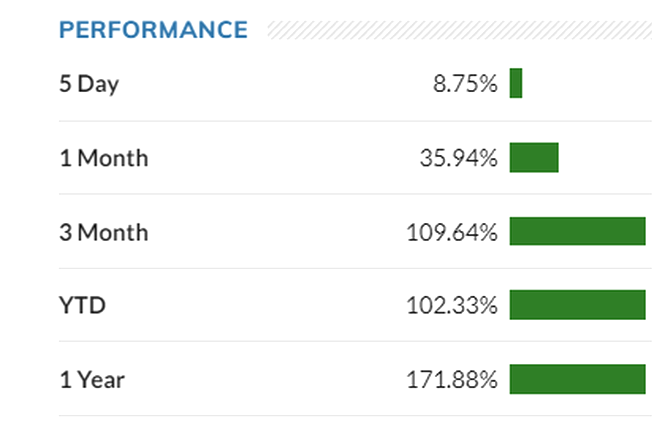Click the 109.64% performance value
660x437 pixels.
(x=452, y=232)
